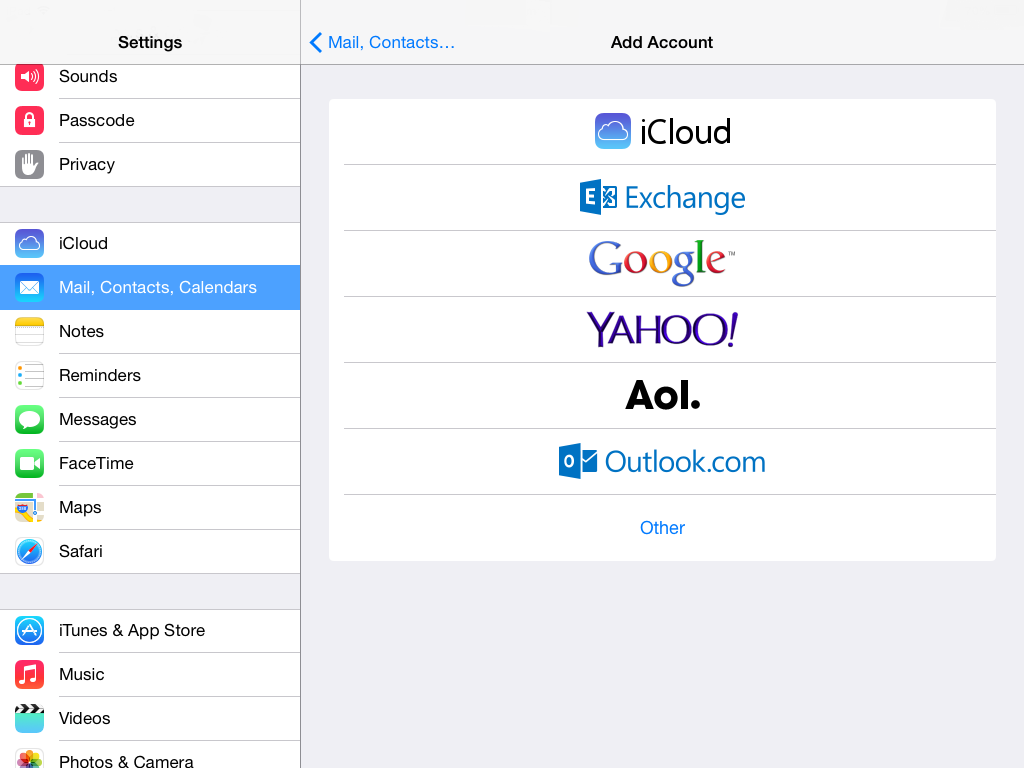Go back to Mail, Contacts… settings
This screenshot has width=1024, height=768.
[x=382, y=42]
